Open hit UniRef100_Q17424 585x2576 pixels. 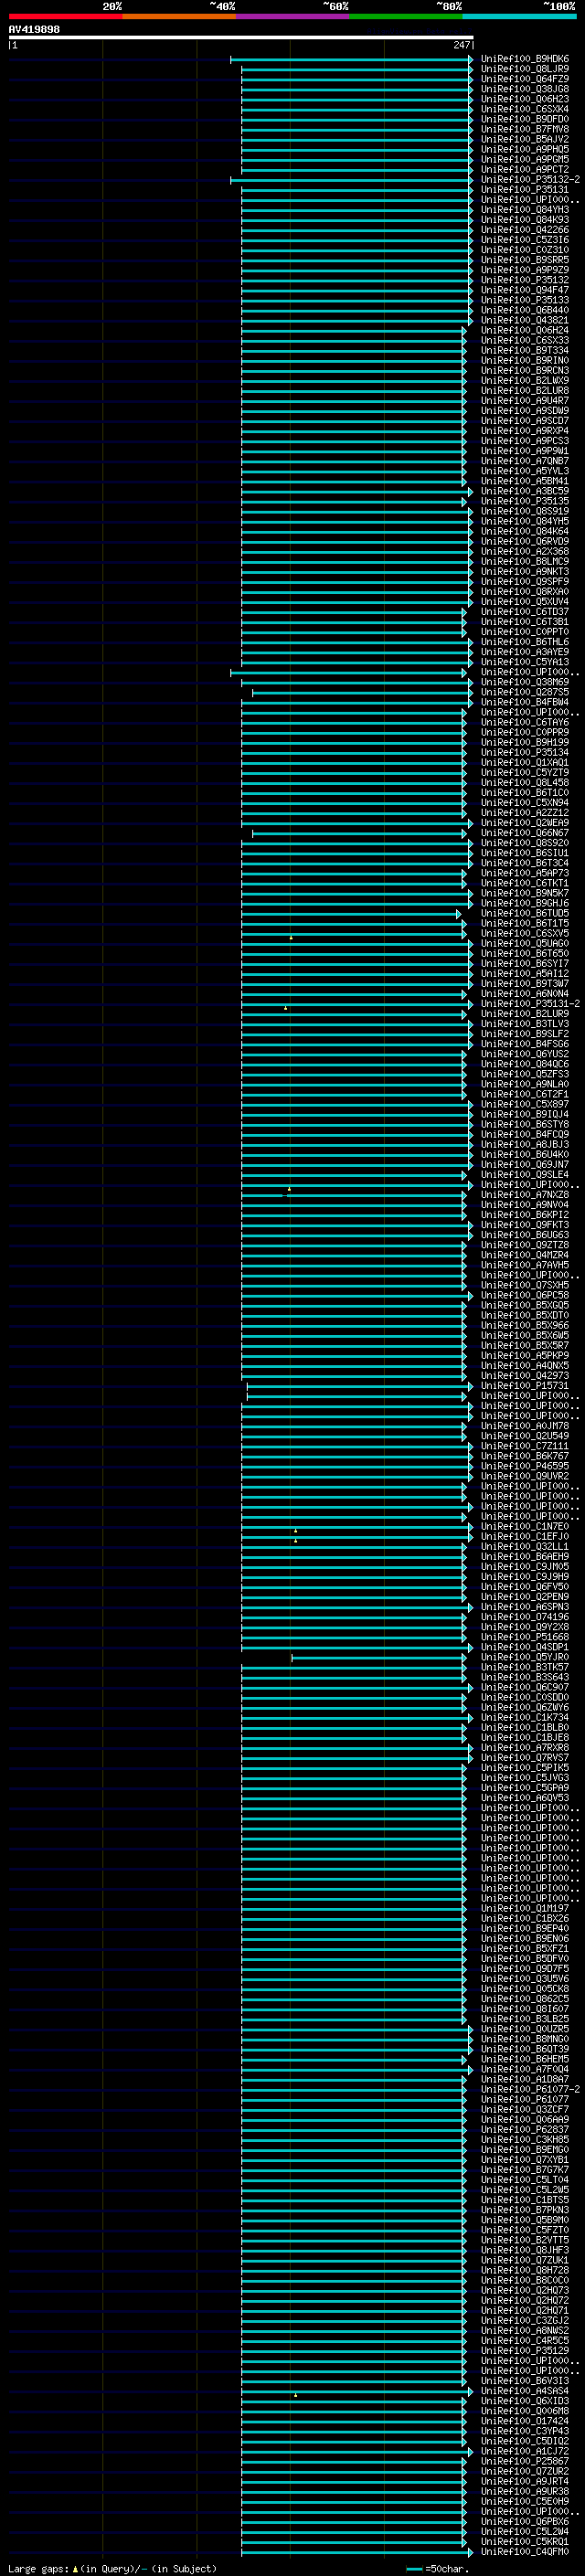(x=524, y=2422)
